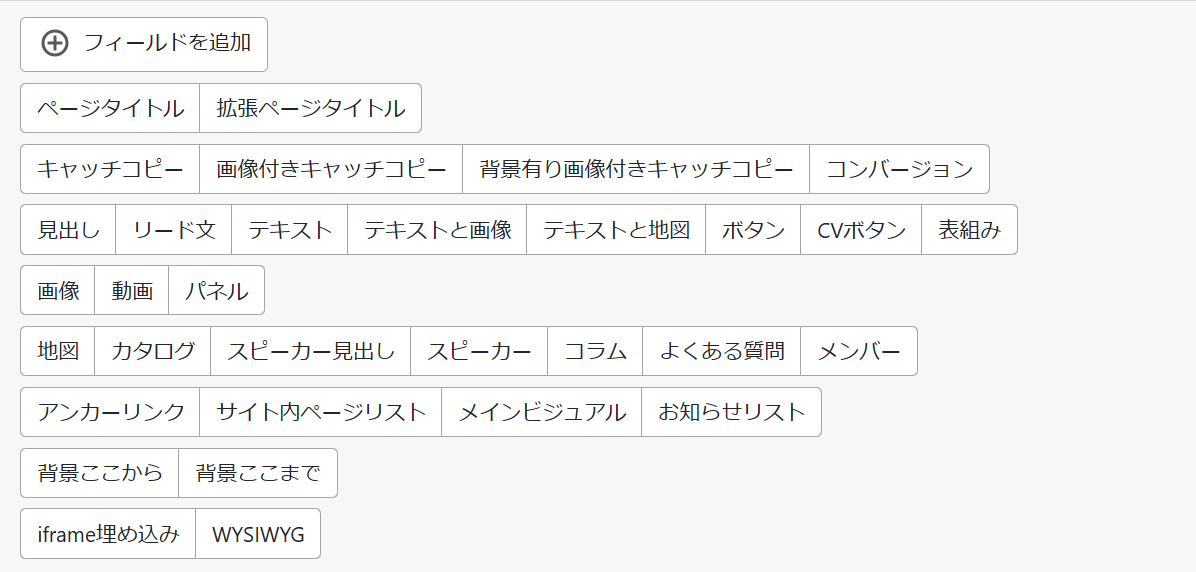Image resolution: width=1196 pixels, height=572 pixels.
Task: Insert a 表組み field
Action: coord(969,230)
